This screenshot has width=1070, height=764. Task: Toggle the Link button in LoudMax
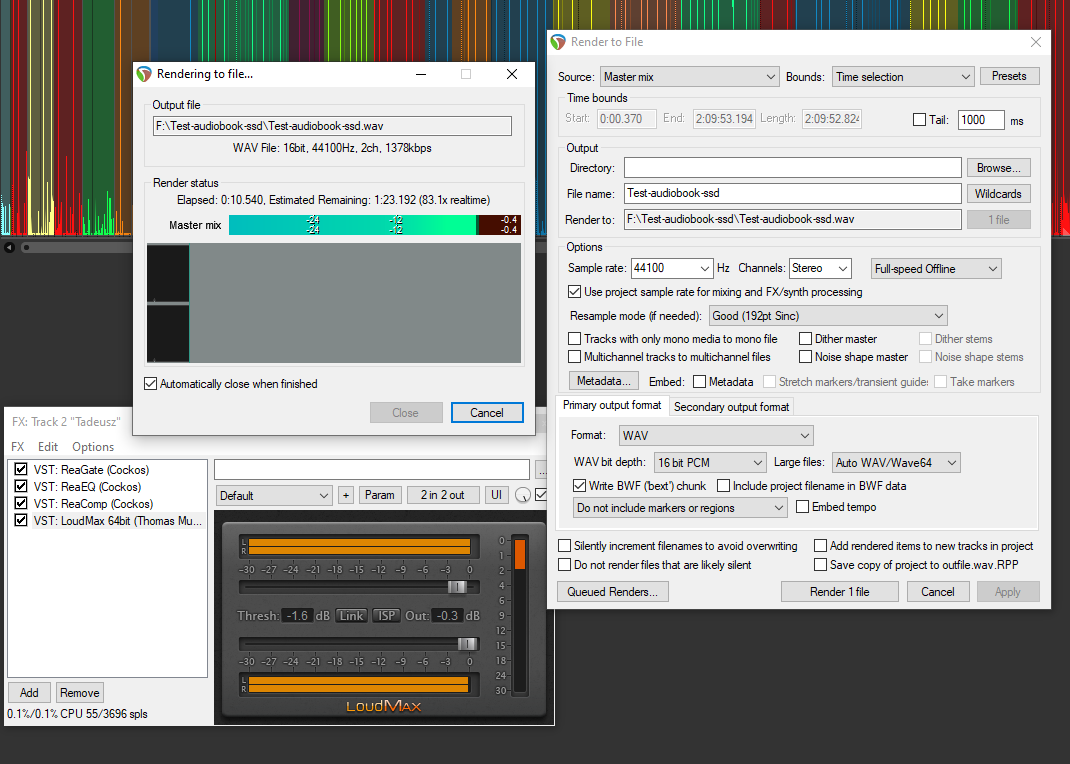[350, 615]
